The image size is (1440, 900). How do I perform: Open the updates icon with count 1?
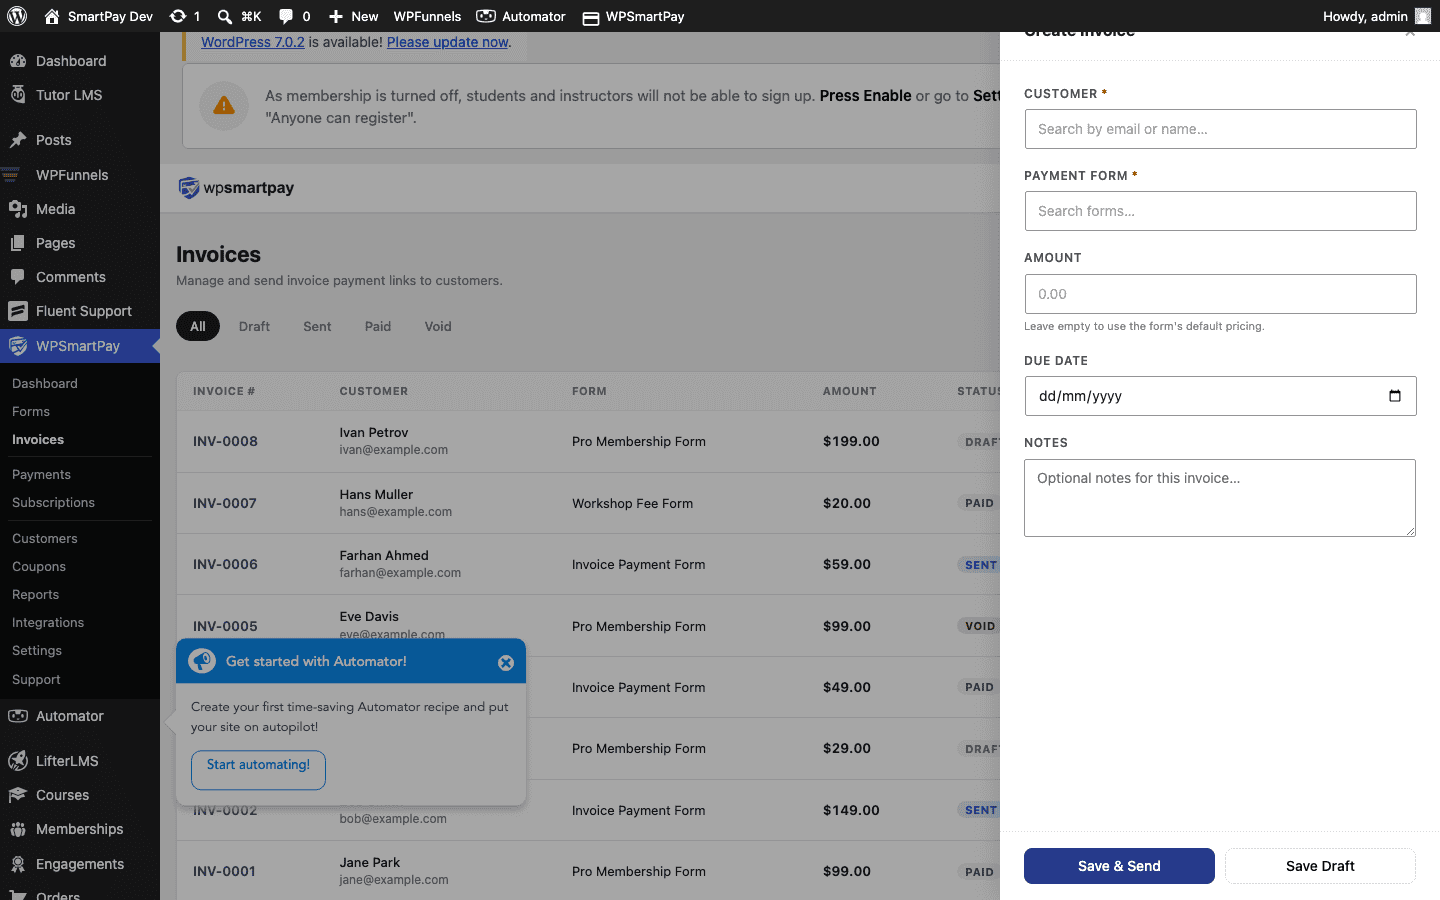pos(185,16)
